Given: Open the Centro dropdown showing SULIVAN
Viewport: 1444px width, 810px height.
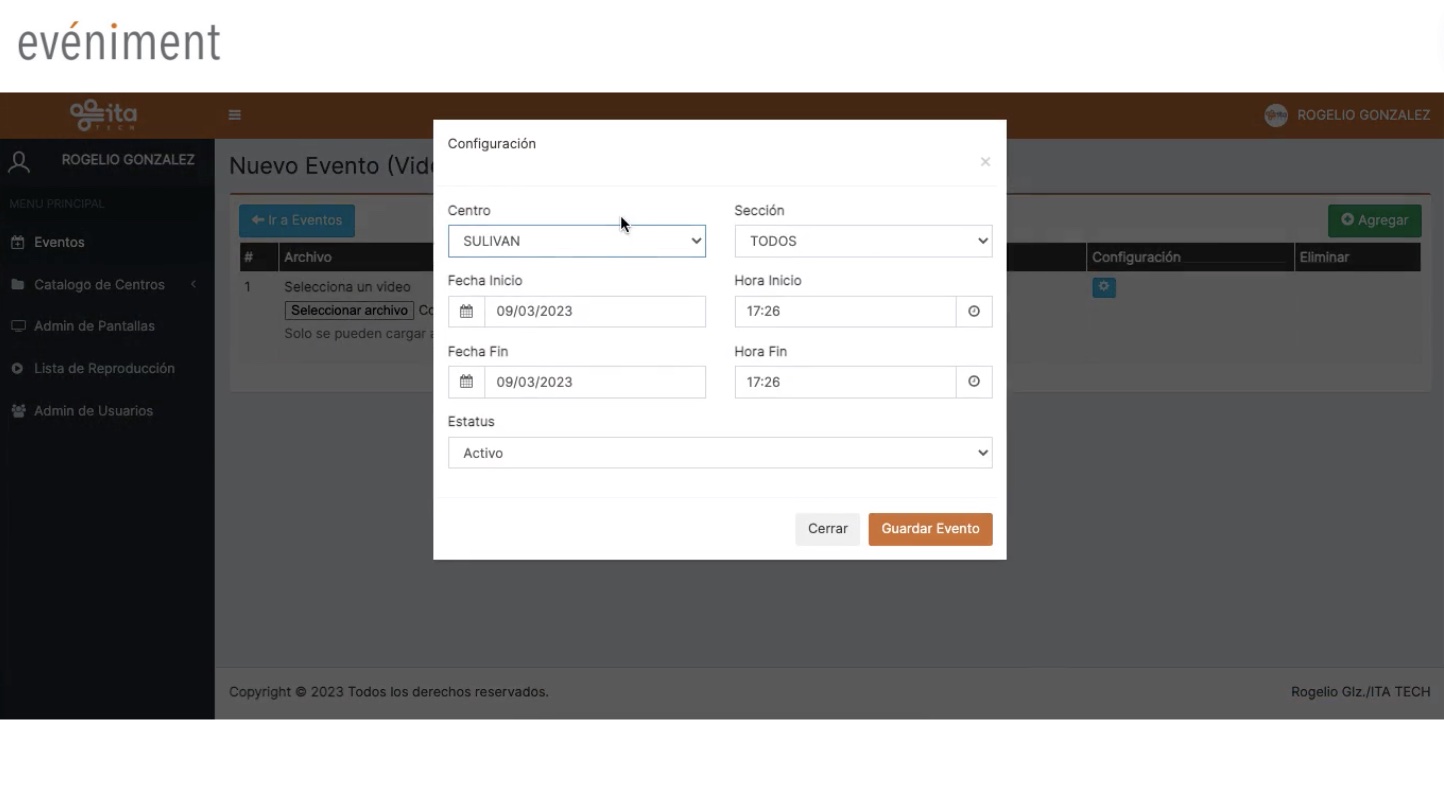Looking at the screenshot, I should pos(576,240).
